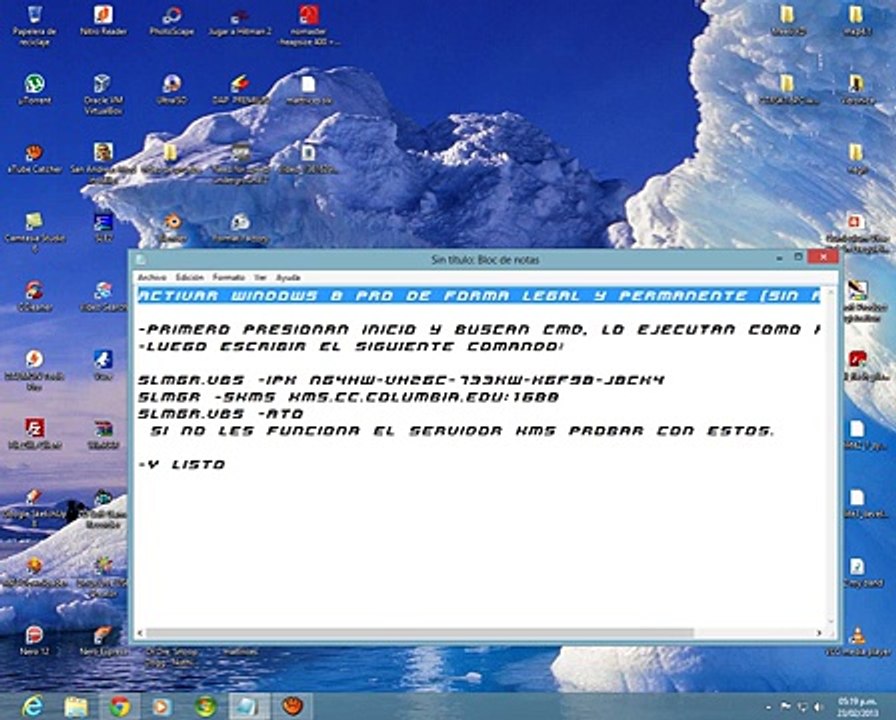Click the 'slmgr -skms kms.cc.columbia.edu' line
The height and width of the screenshot is (720, 896).
349,397
